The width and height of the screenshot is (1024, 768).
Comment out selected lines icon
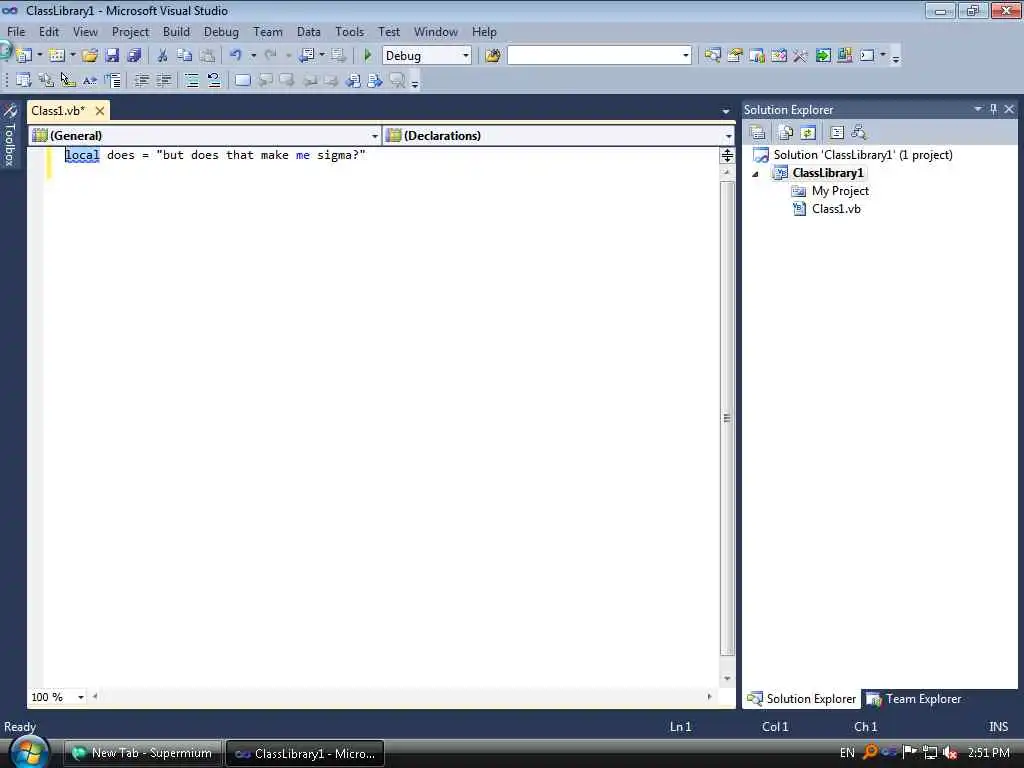tap(192, 80)
